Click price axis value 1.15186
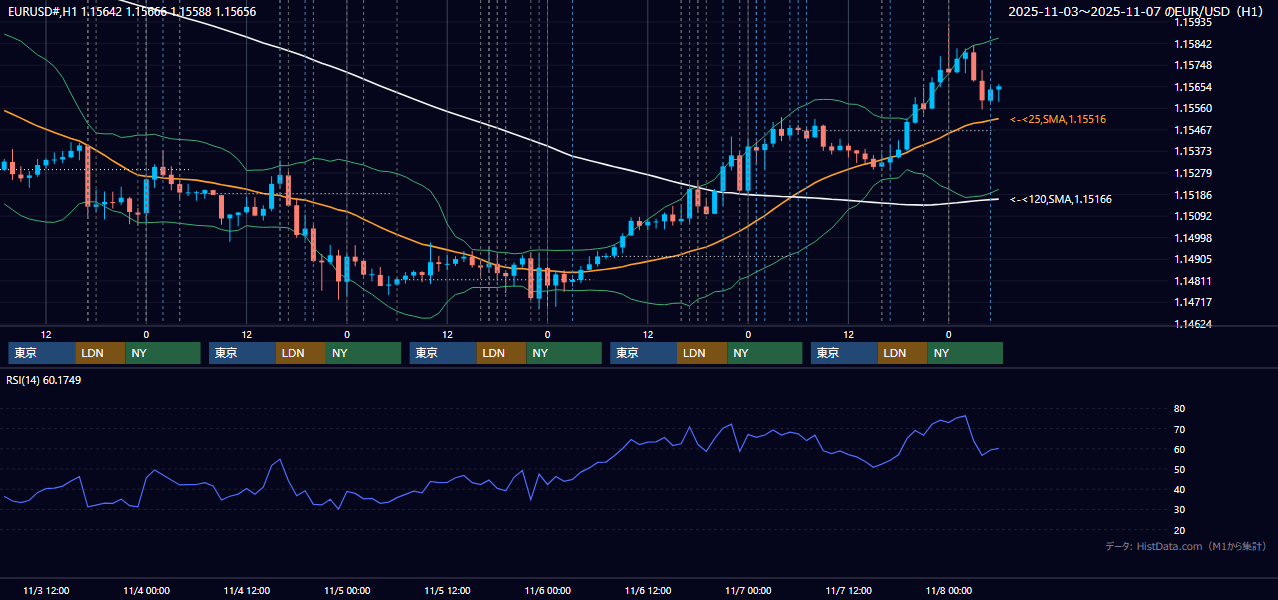Viewport: 1278px width, 600px height. 1192,195
